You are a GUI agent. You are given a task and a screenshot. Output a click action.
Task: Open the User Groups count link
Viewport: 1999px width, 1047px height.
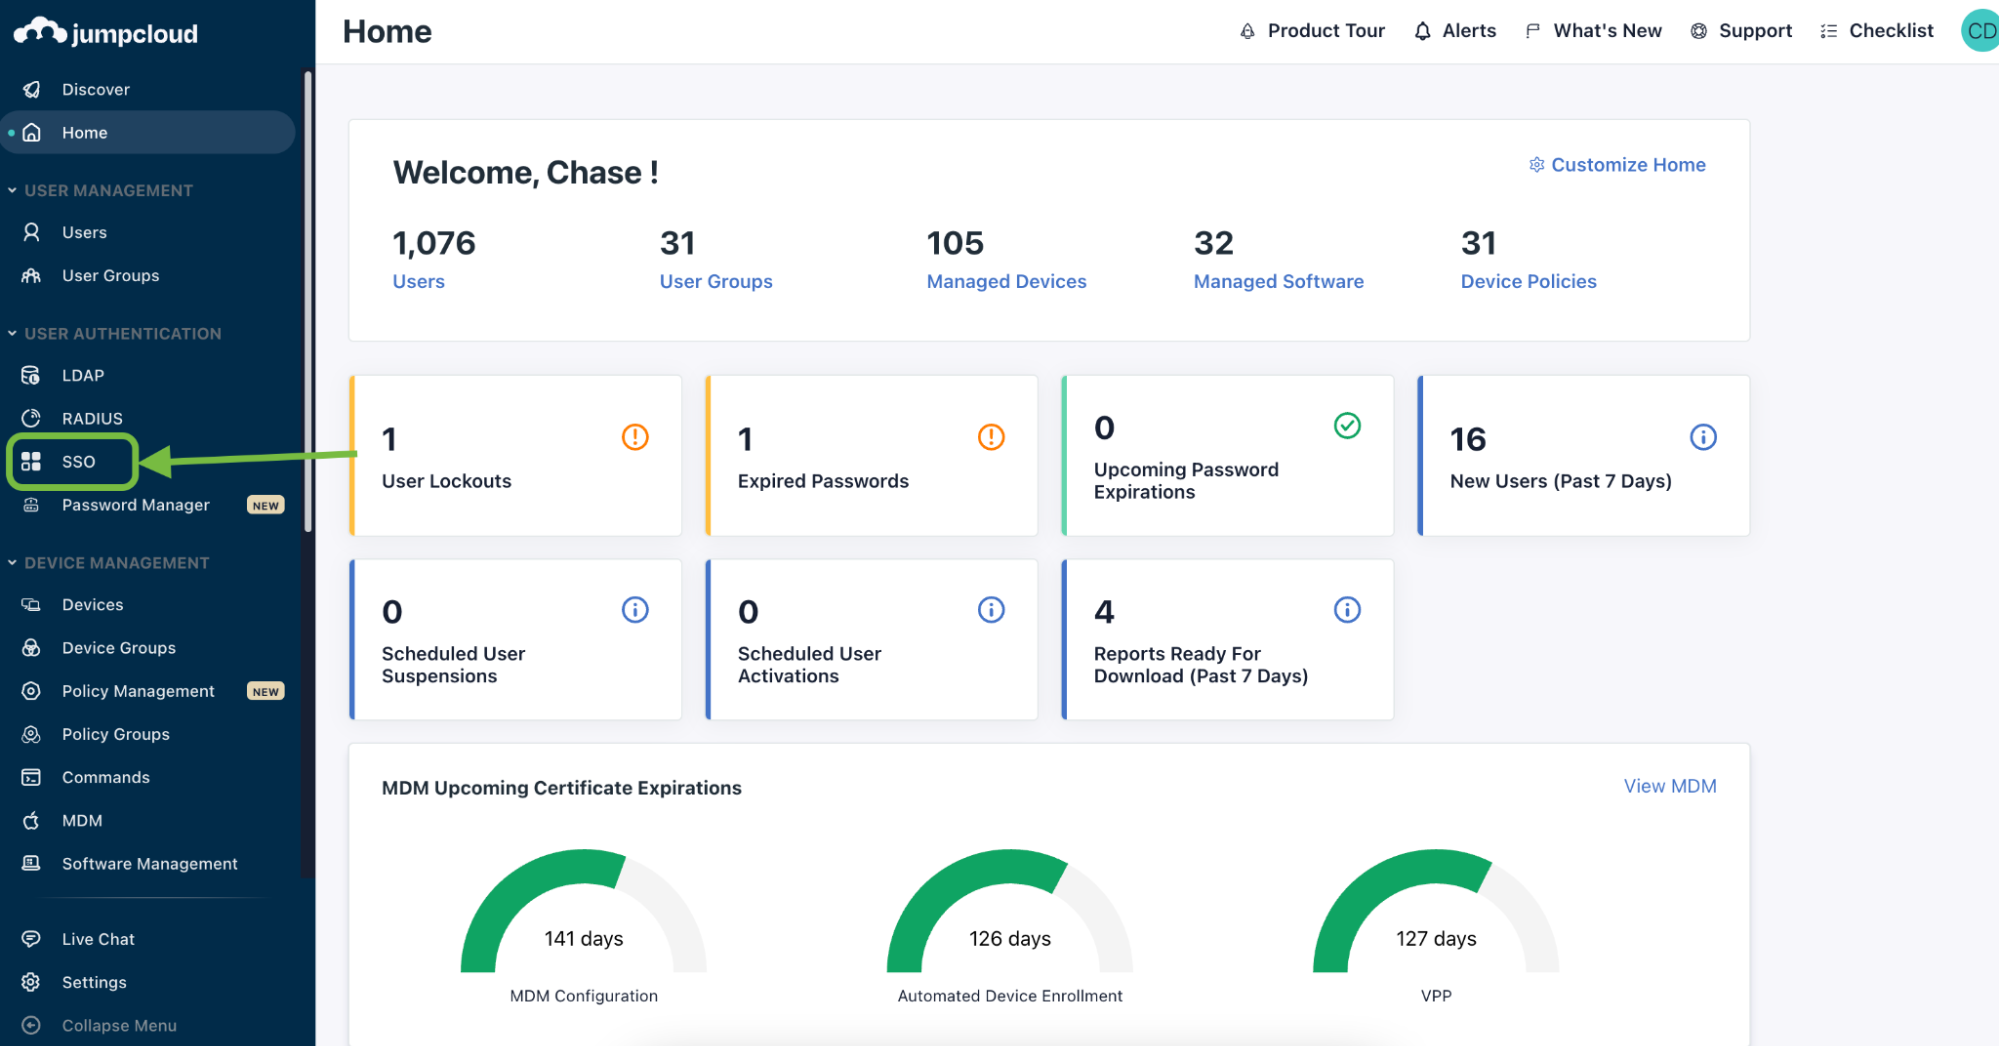(716, 281)
